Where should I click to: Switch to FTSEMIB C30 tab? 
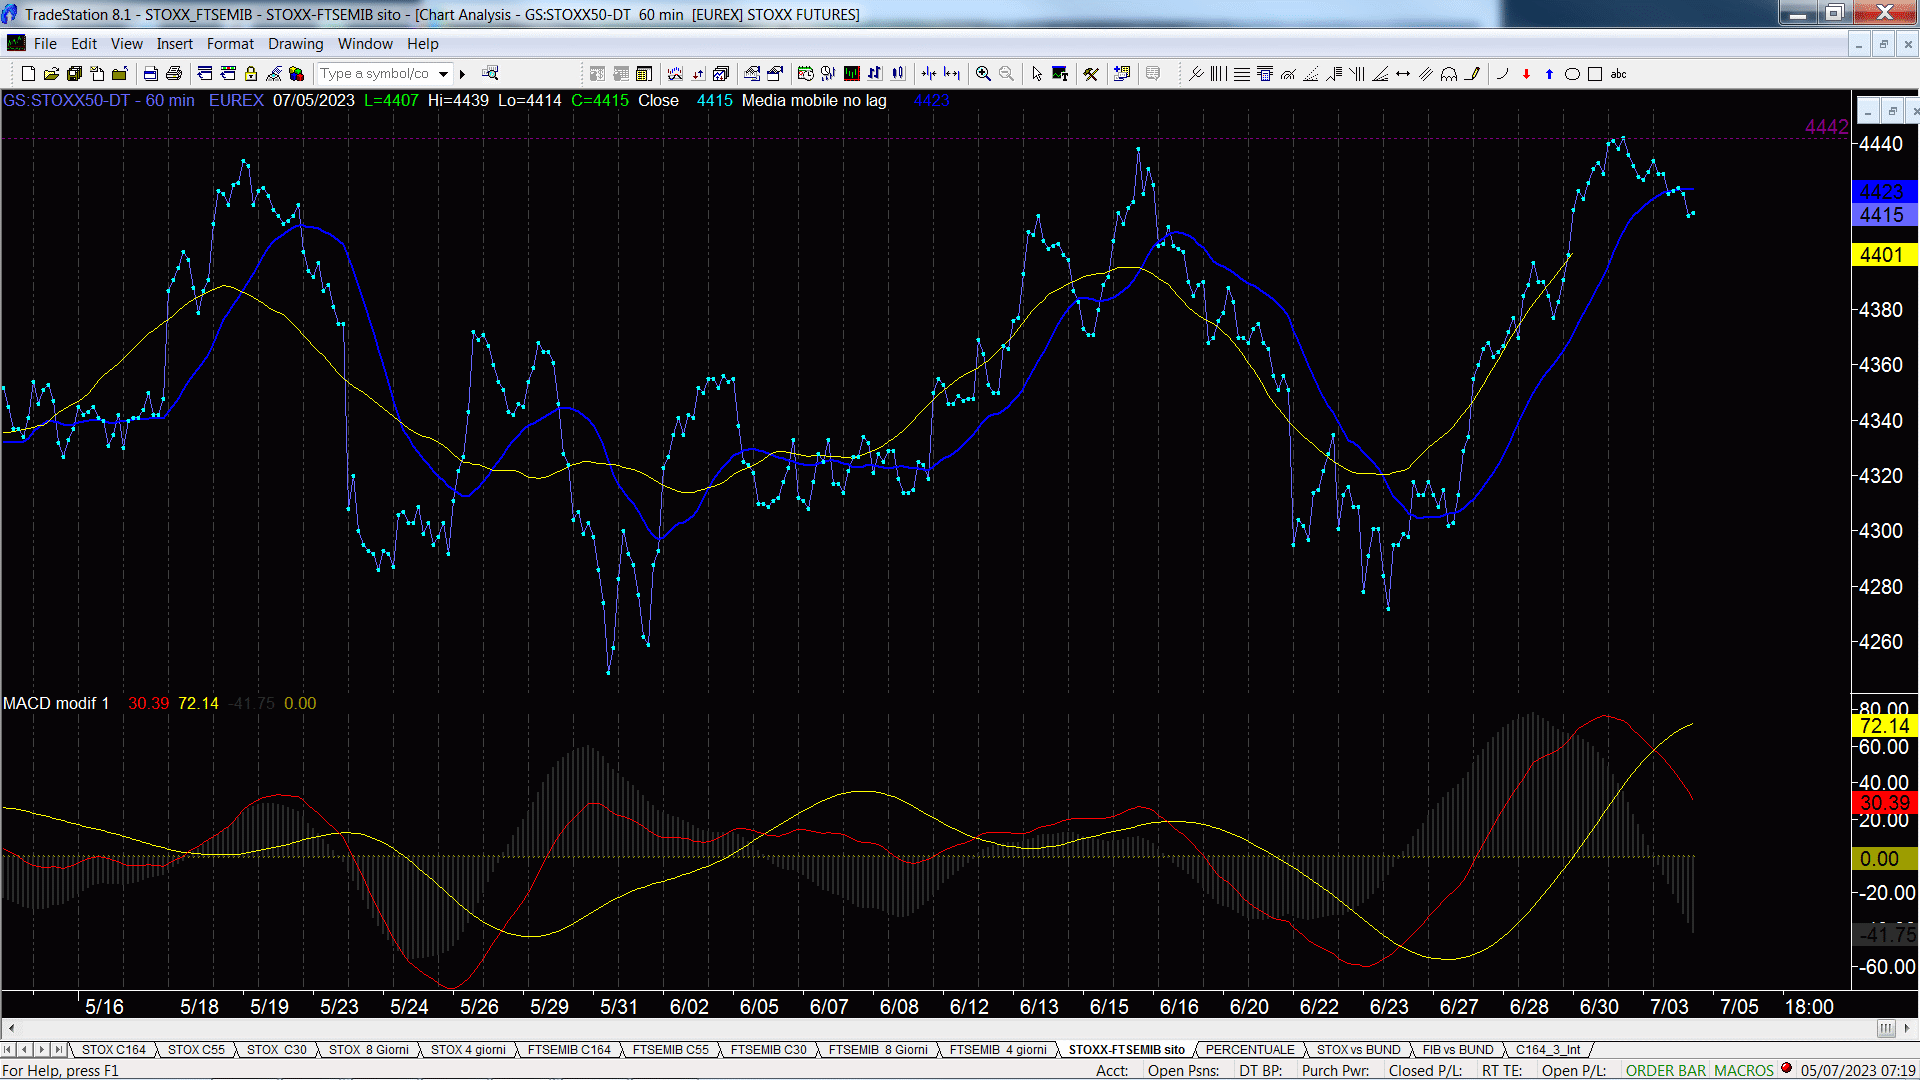(768, 1049)
